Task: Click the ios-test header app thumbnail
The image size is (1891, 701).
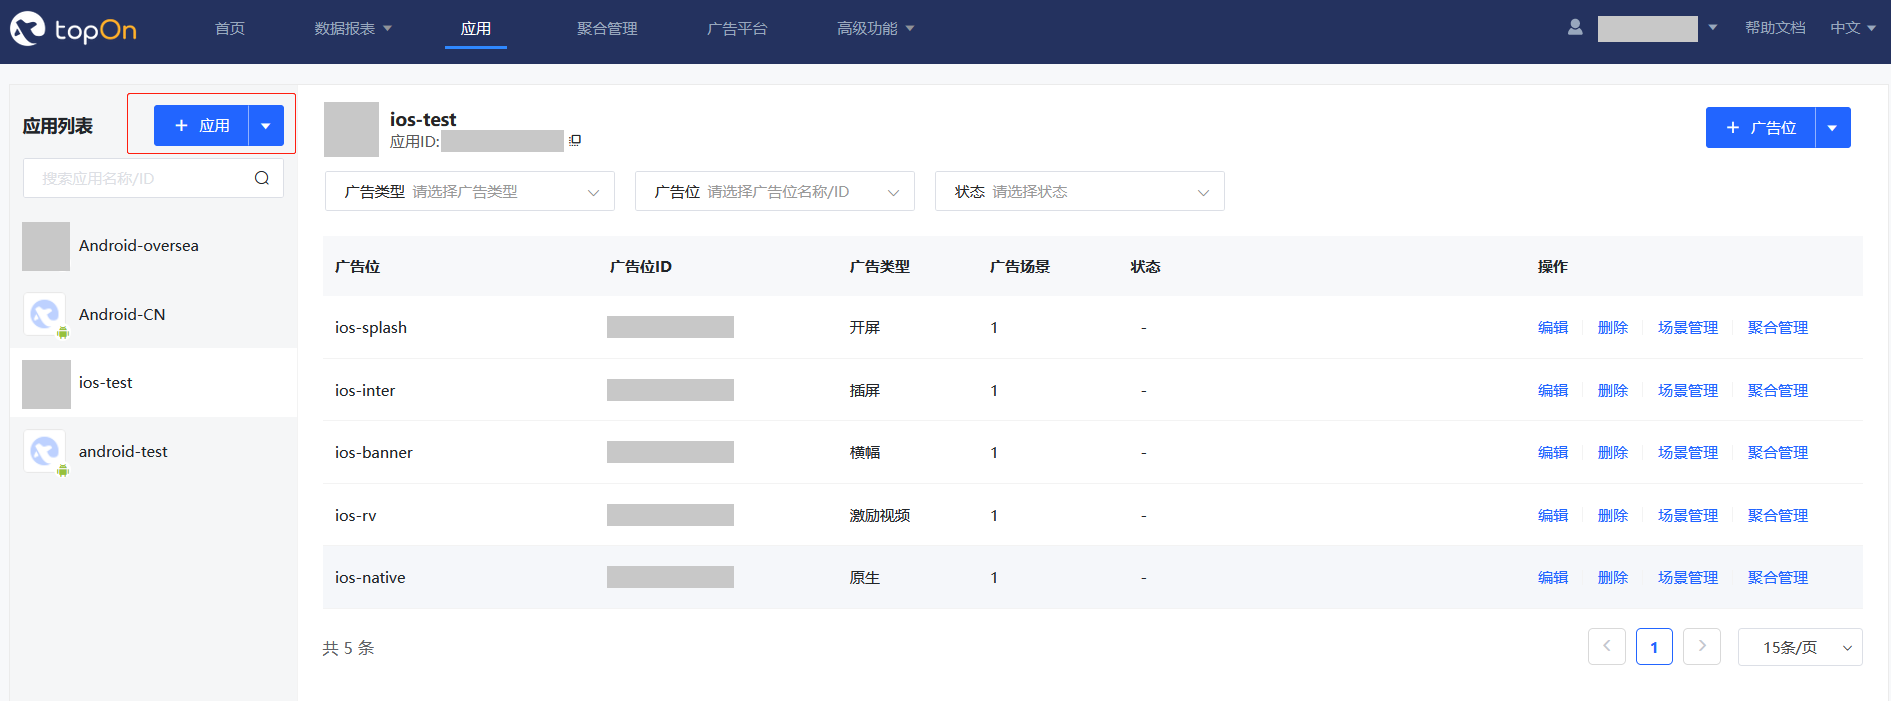Action: click(351, 129)
